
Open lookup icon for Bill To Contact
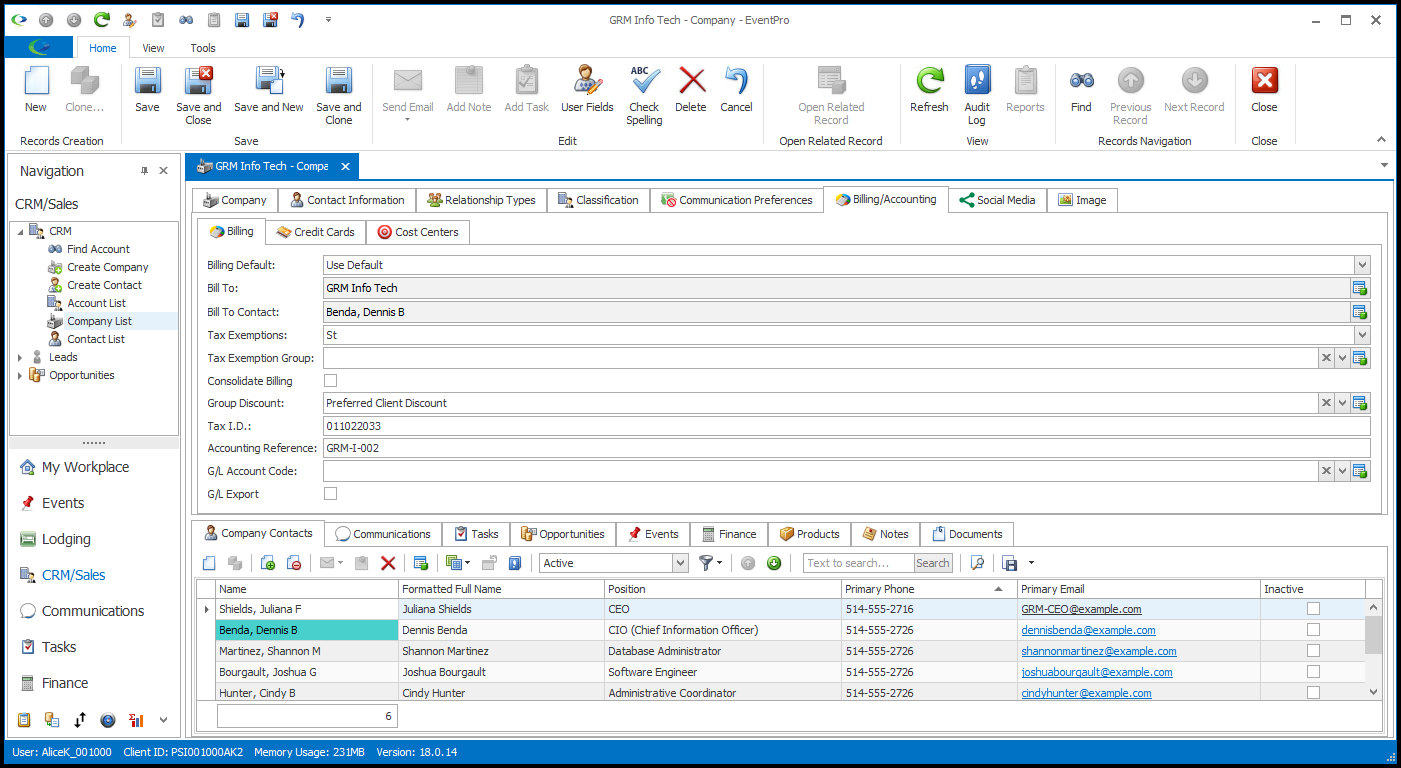(1360, 312)
